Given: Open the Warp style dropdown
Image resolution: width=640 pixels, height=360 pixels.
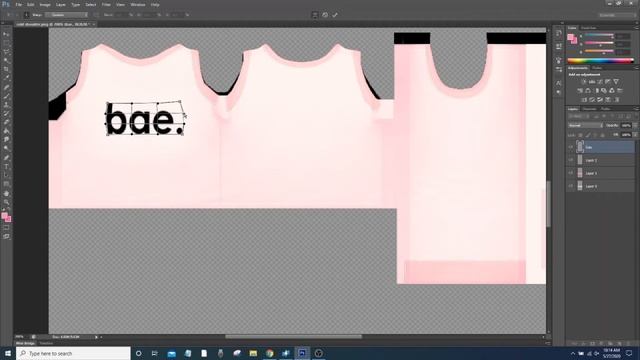Looking at the screenshot, I should tap(67, 15).
